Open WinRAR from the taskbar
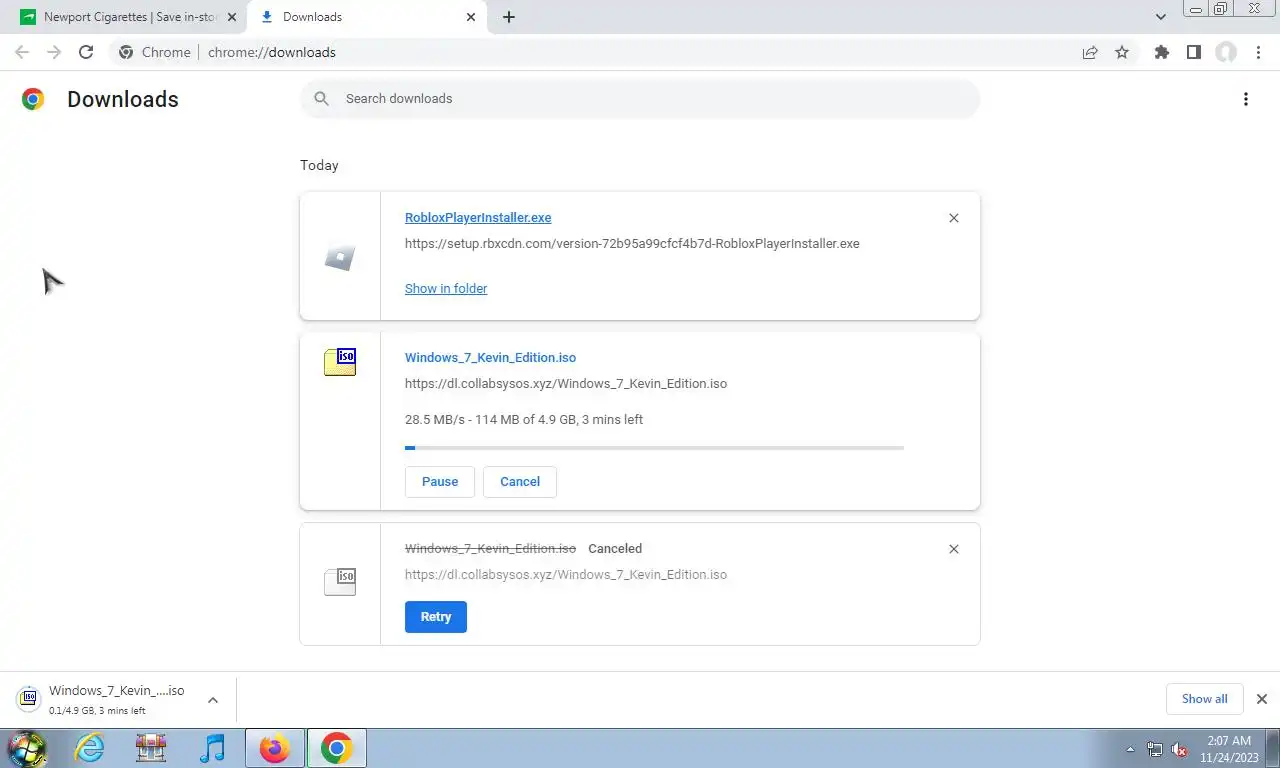The image size is (1280, 768). pos(151,748)
